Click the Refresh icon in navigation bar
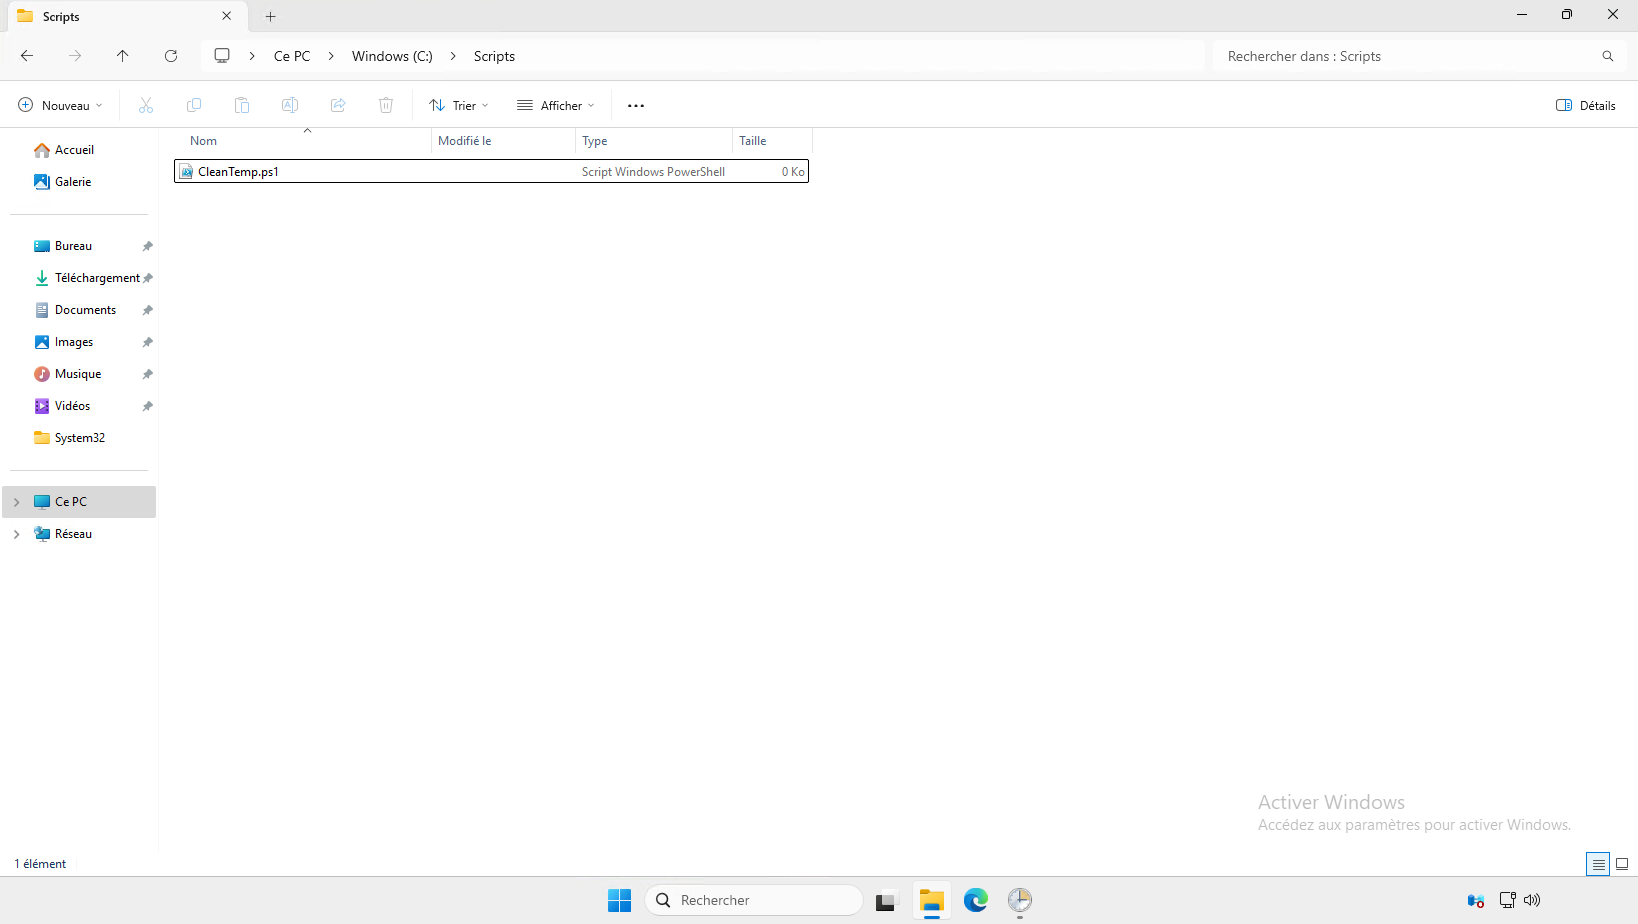 click(171, 56)
